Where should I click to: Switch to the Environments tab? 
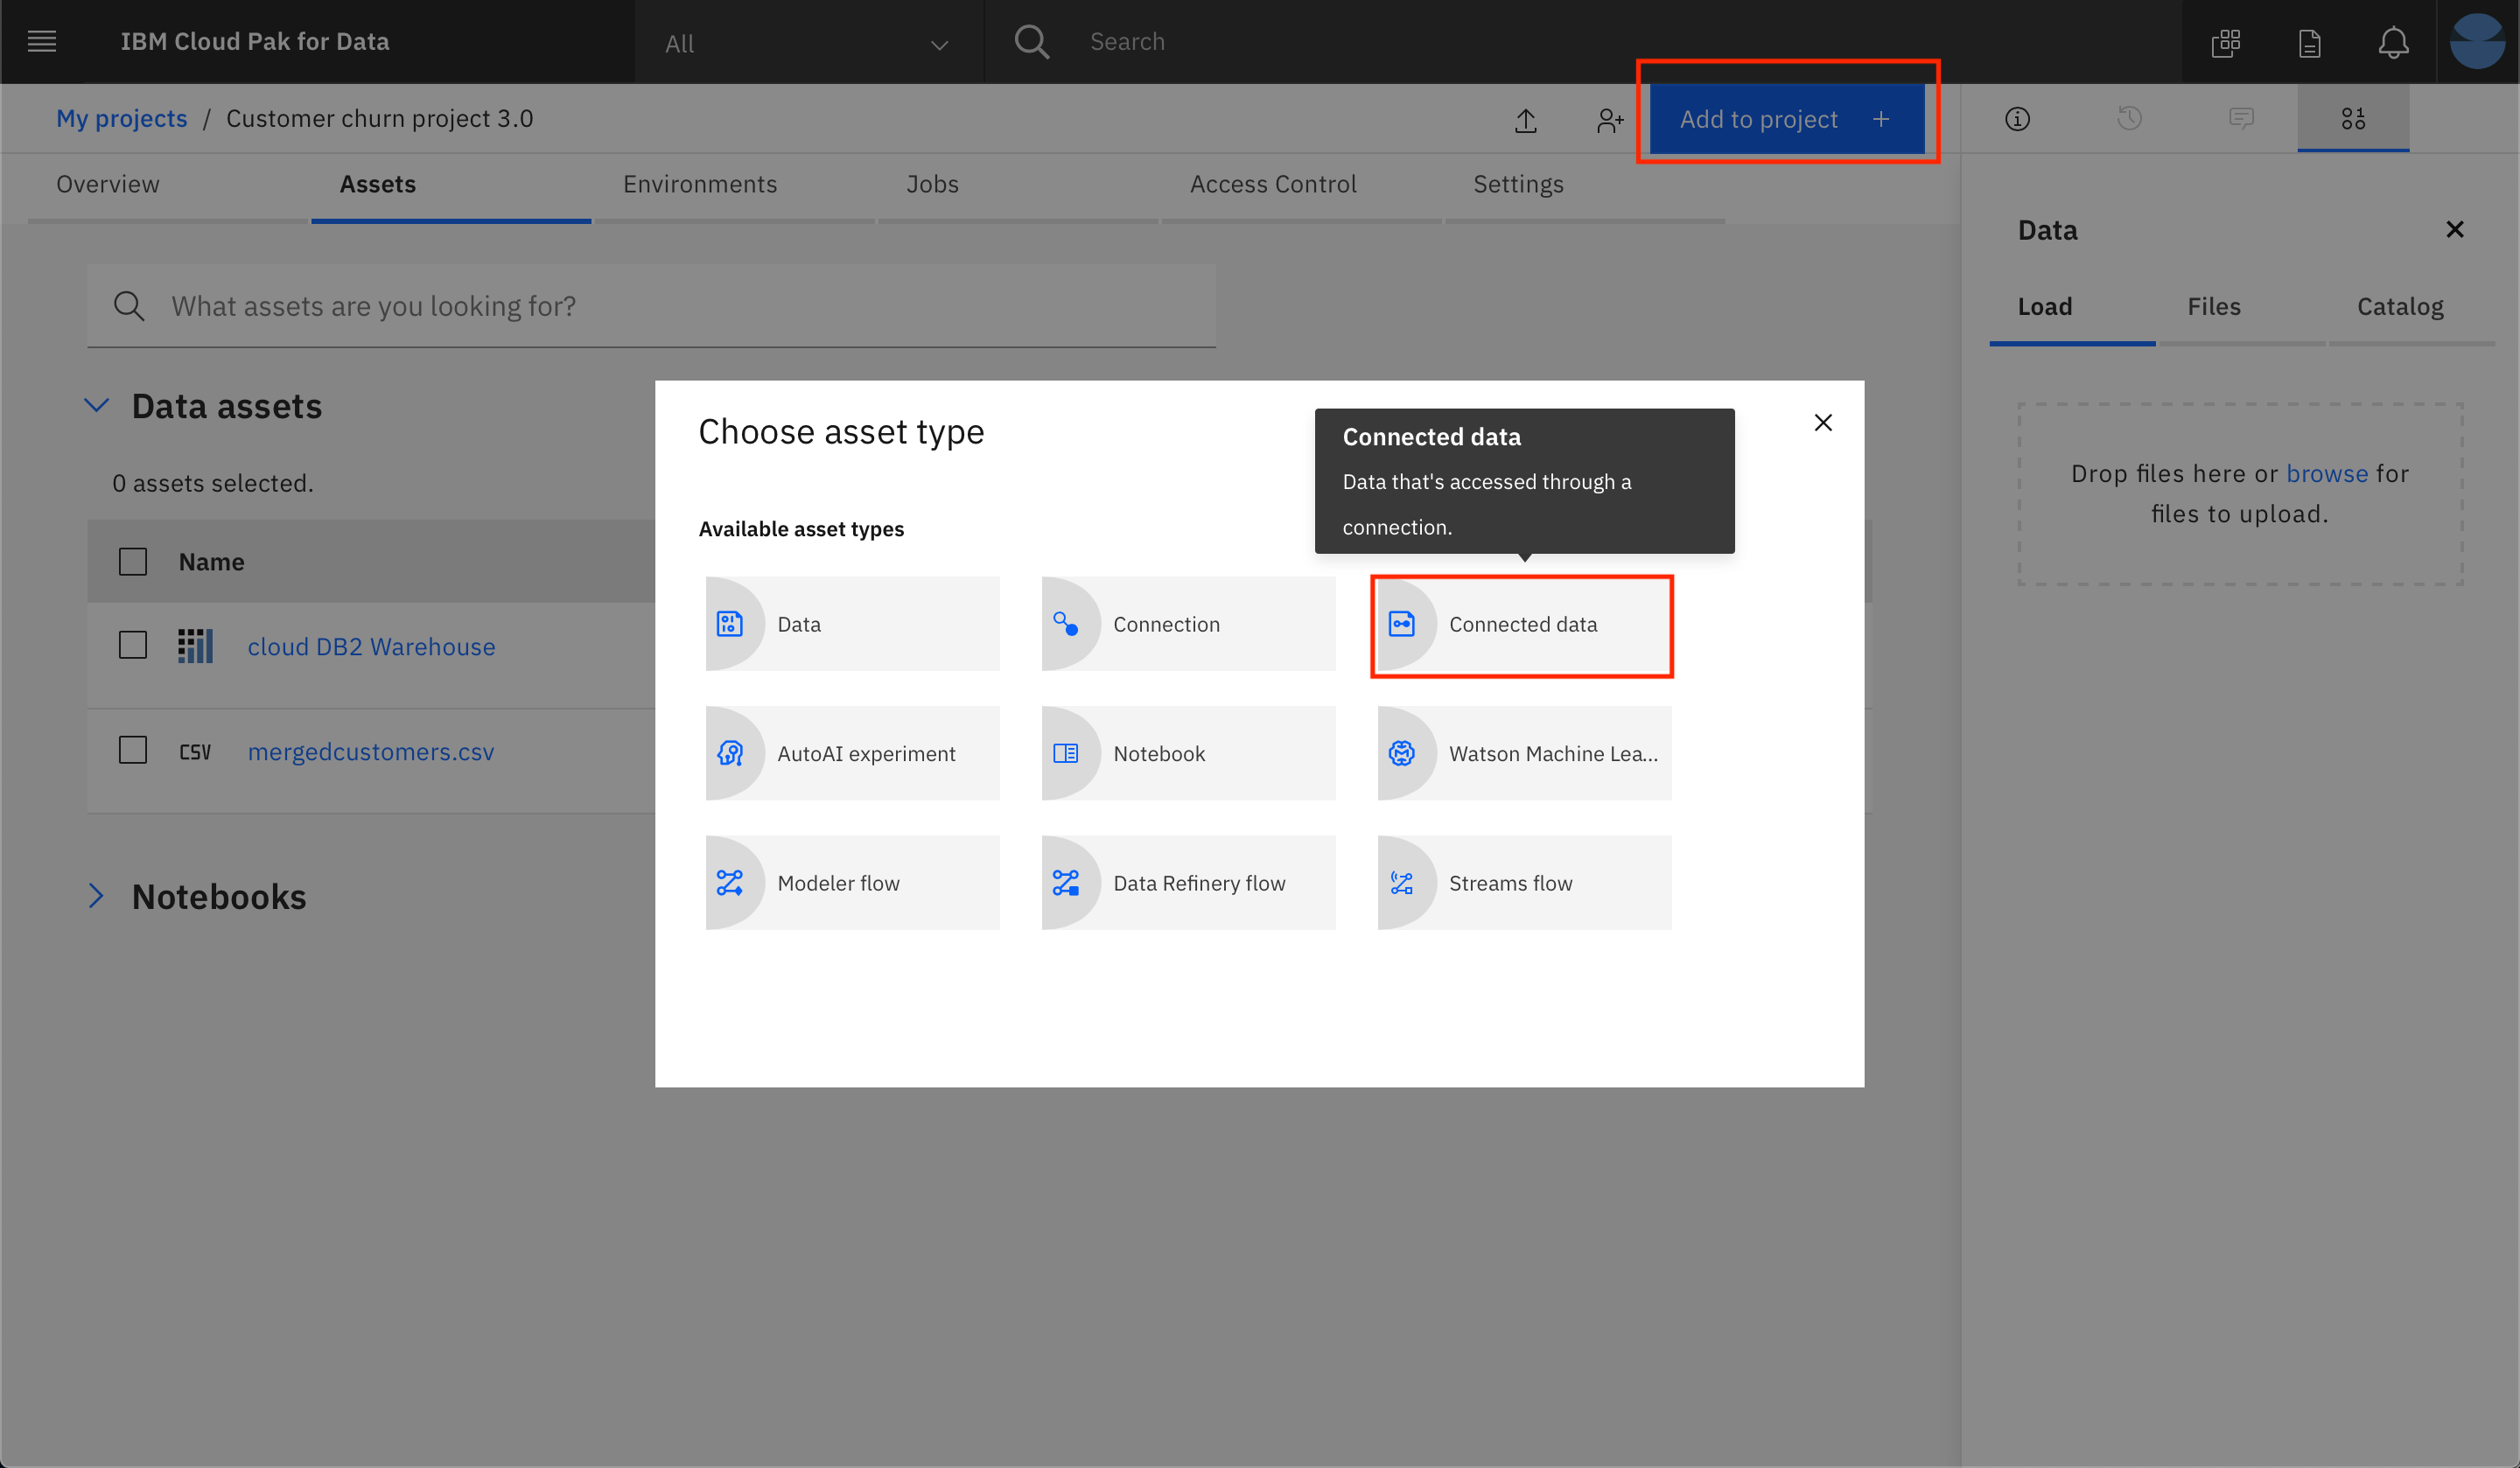[699, 184]
